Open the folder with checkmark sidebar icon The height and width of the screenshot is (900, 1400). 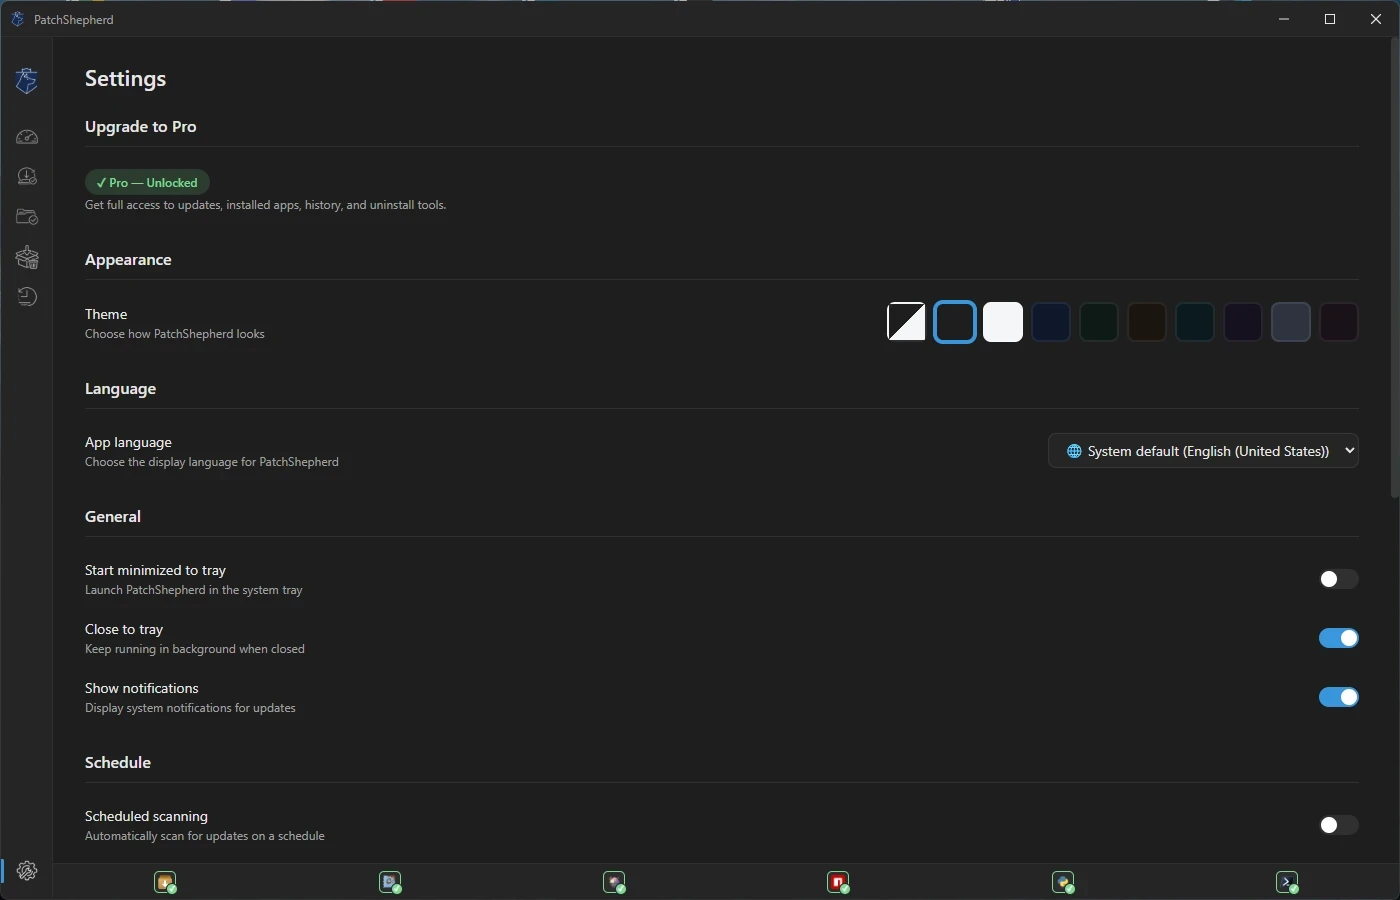click(27, 217)
